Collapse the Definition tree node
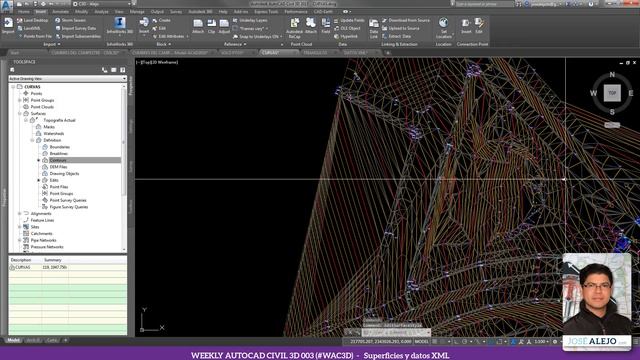640x360 pixels. click(x=32, y=140)
